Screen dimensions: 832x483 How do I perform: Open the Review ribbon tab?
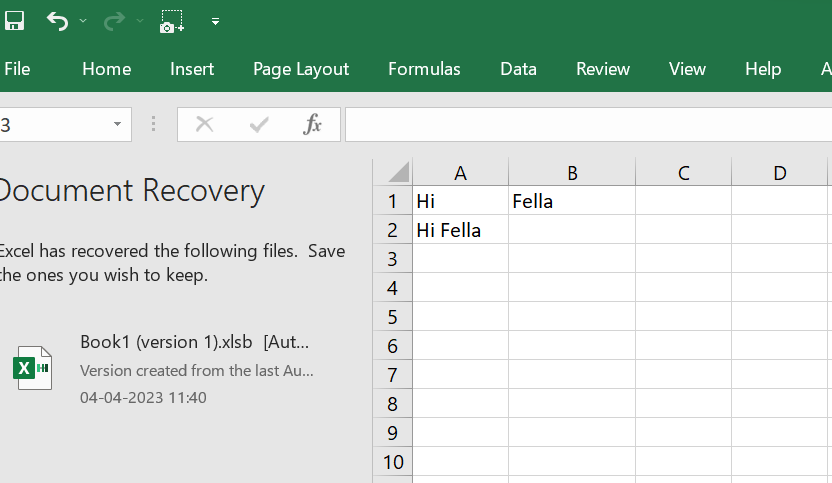point(603,69)
